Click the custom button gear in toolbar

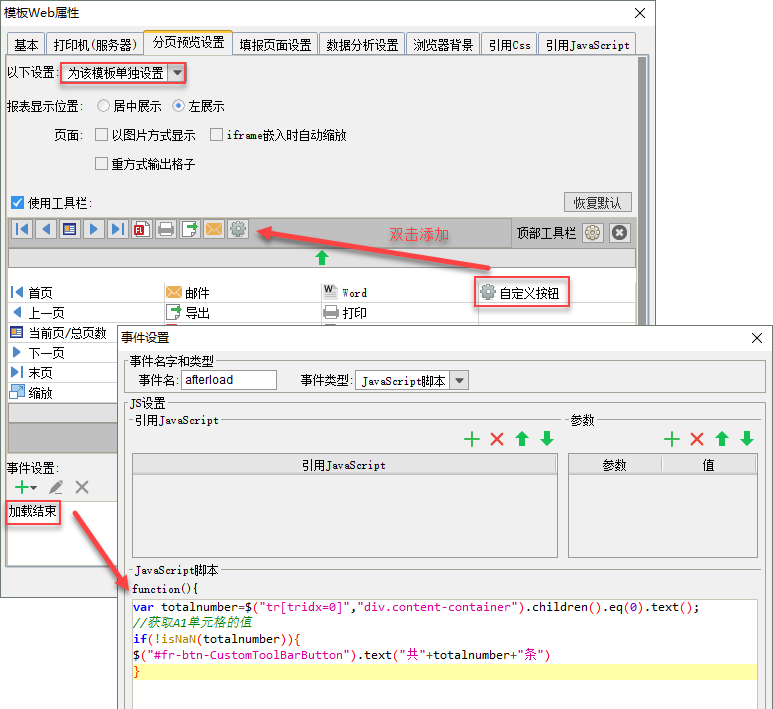238,229
